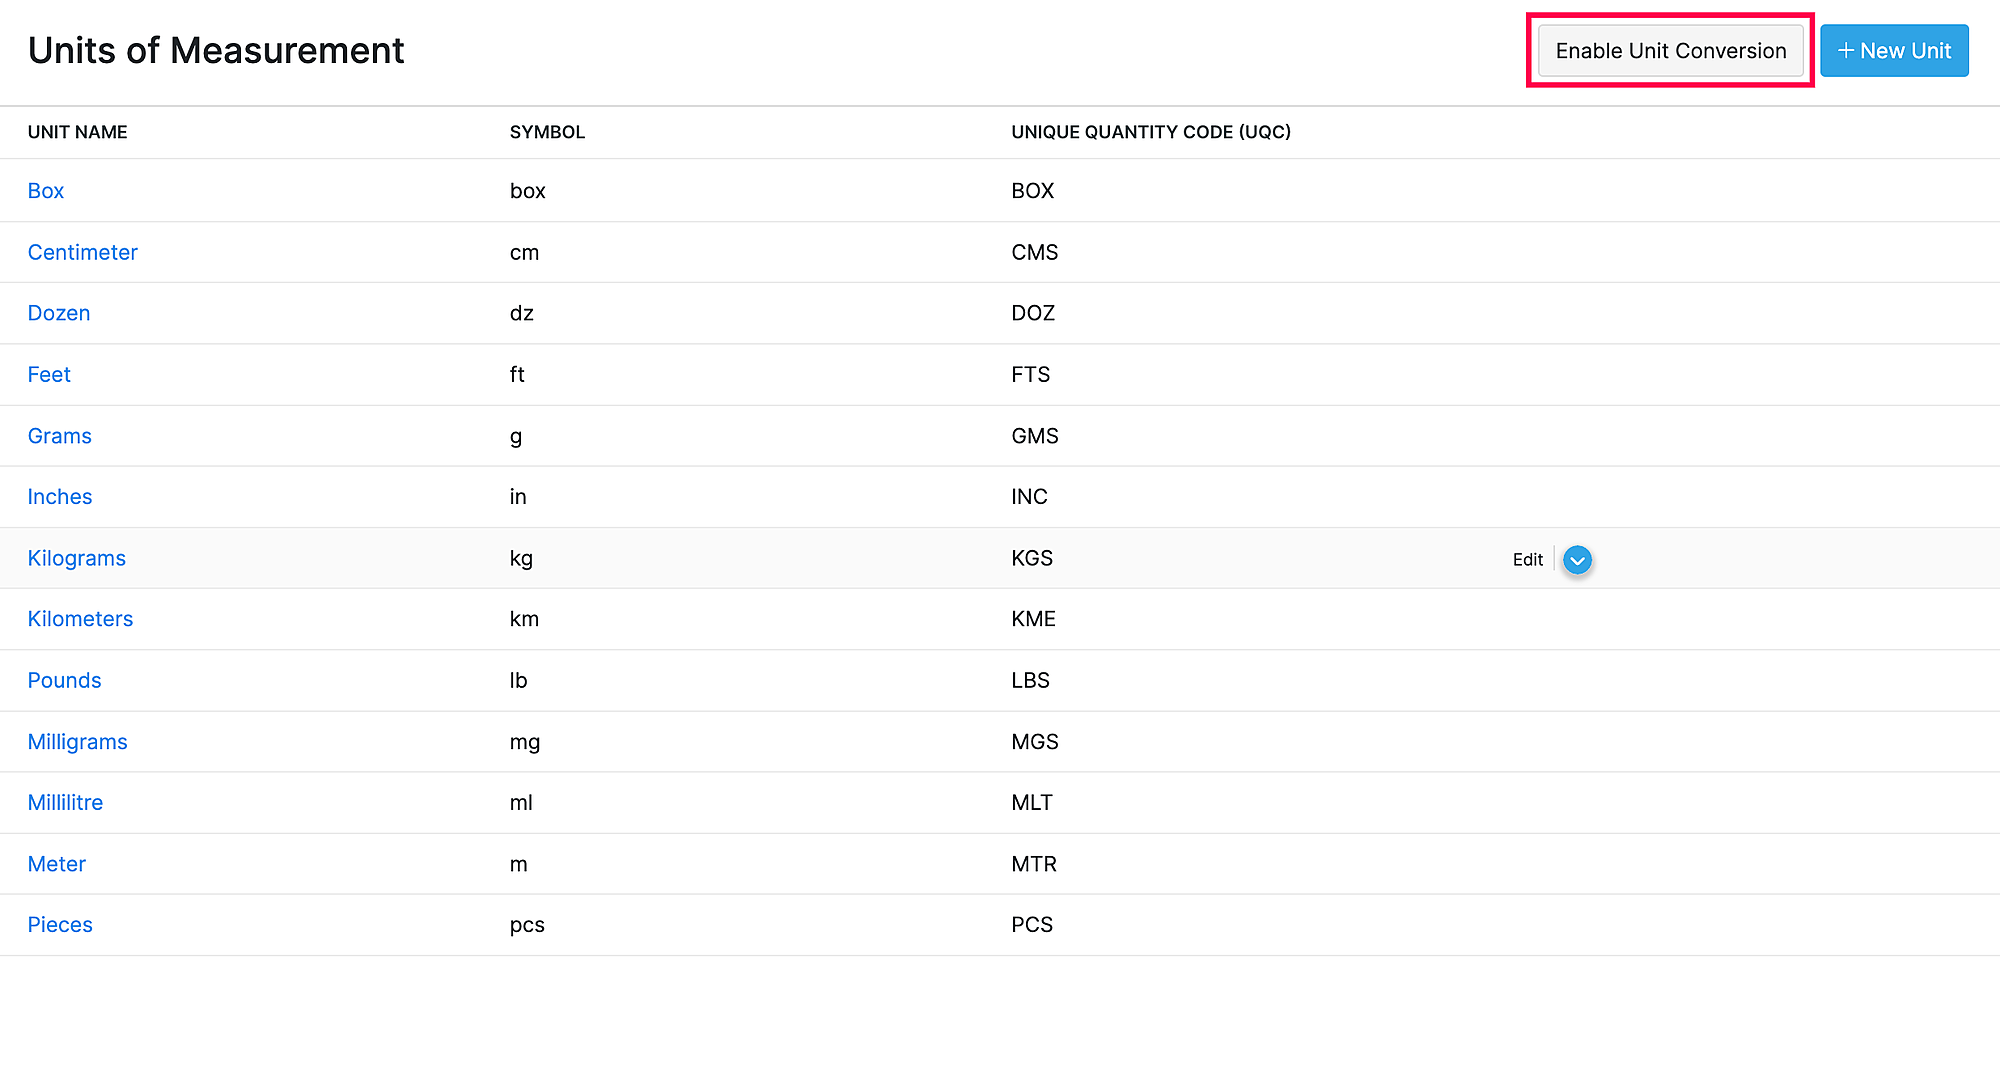Open the Centimeter unit link
The height and width of the screenshot is (1068, 2000).
(x=83, y=253)
